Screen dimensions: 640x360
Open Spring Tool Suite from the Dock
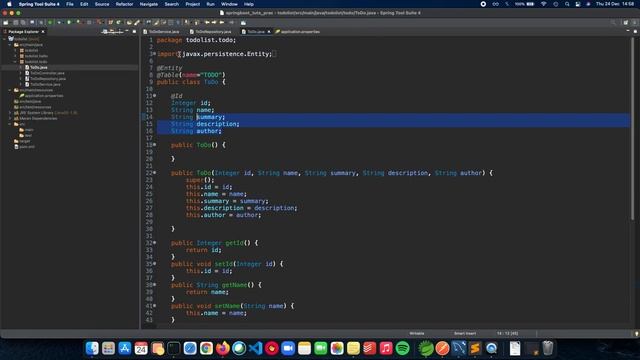[426, 348]
